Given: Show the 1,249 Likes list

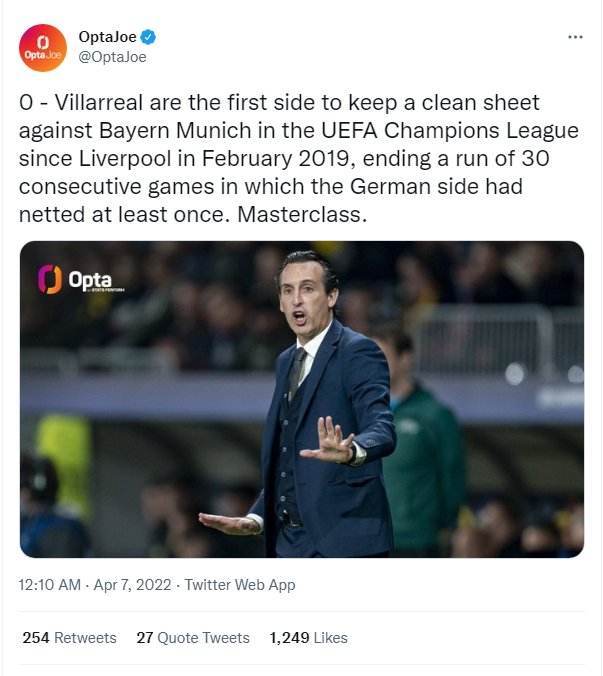Looking at the screenshot, I should pos(308,637).
